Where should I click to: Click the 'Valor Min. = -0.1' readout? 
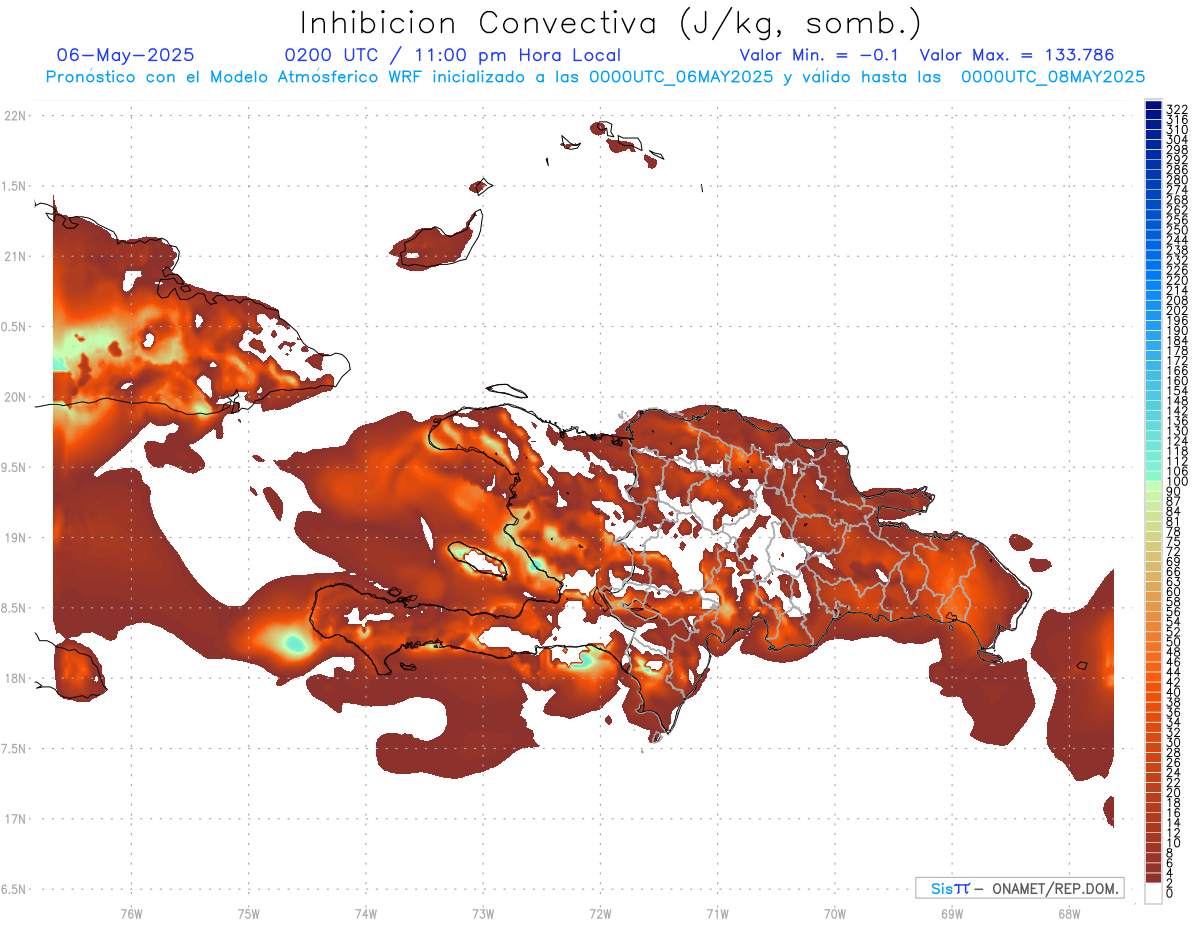point(819,55)
